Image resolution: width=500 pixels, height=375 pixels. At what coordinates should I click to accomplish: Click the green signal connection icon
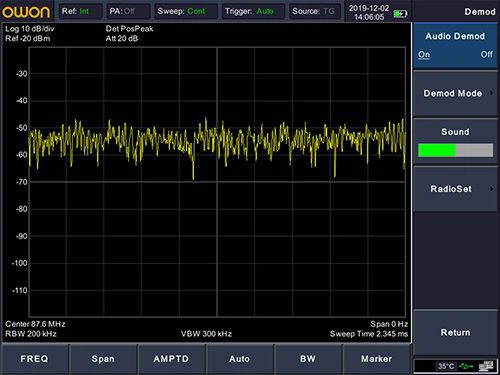click(466, 366)
